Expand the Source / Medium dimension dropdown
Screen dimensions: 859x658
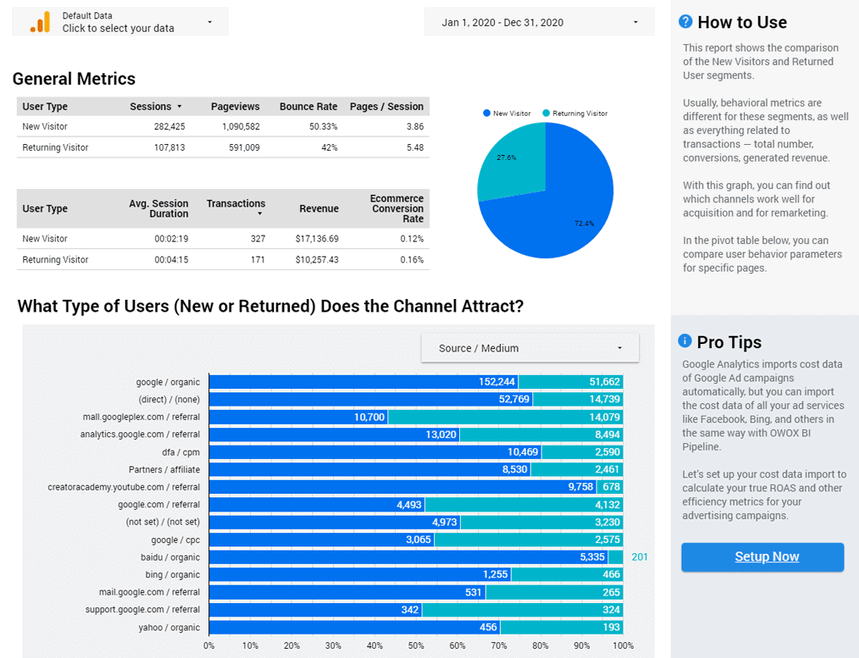pyautogui.click(x=530, y=348)
